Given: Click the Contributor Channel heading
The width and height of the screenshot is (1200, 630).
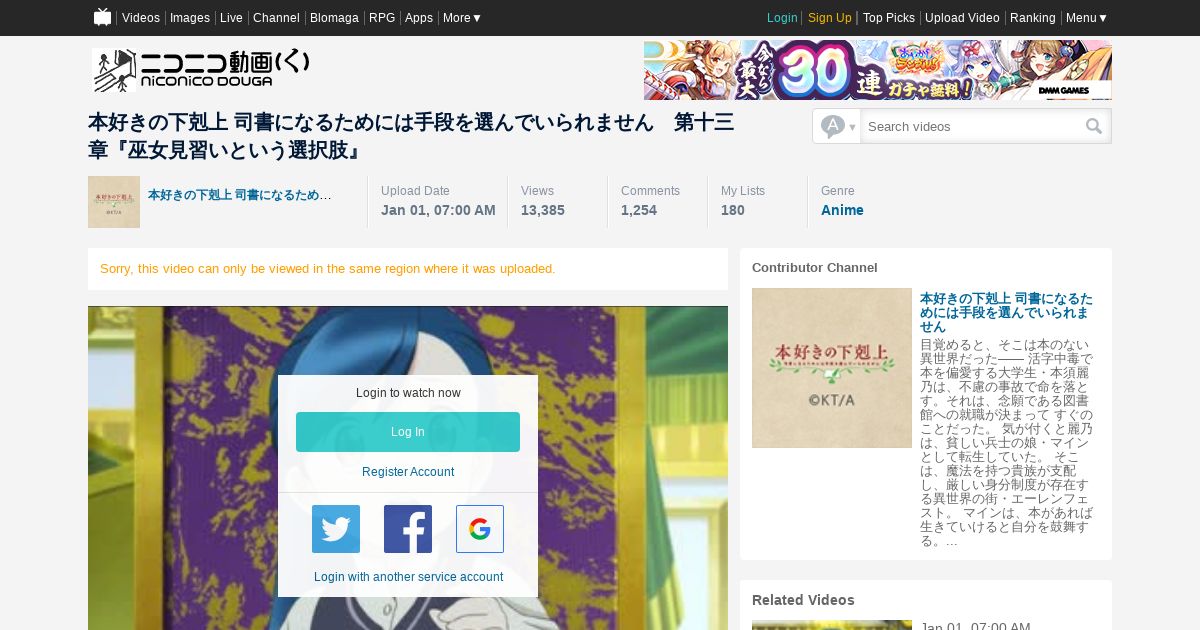Looking at the screenshot, I should [815, 268].
